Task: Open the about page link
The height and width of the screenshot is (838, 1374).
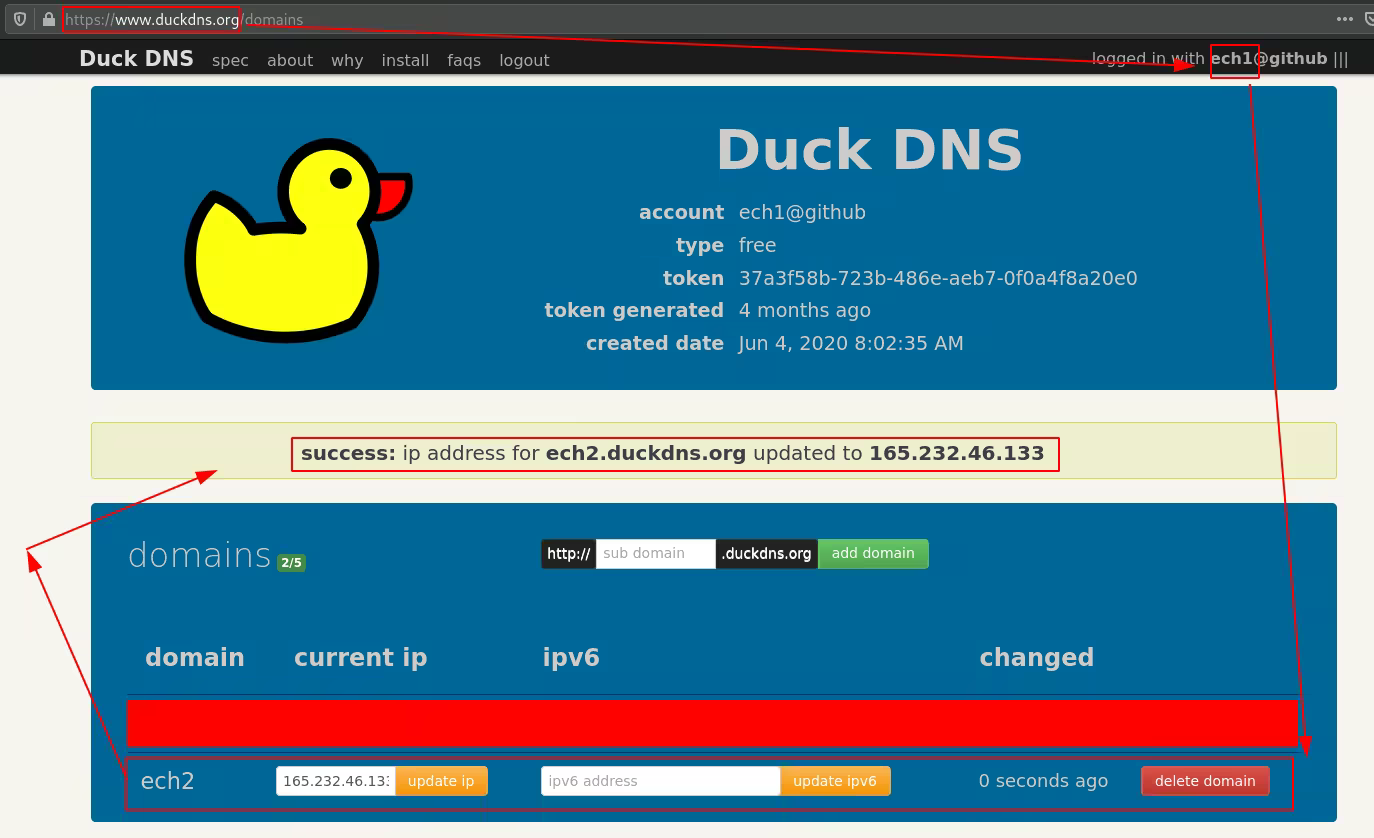Action: (x=290, y=60)
